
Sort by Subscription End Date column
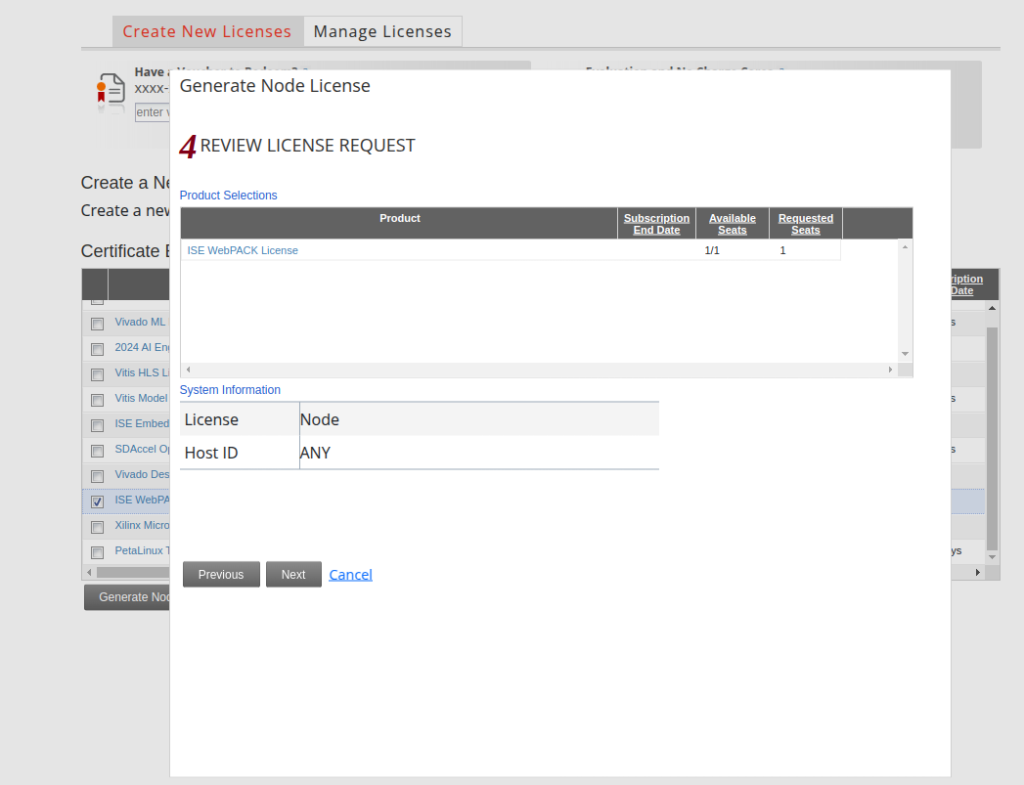tap(656, 224)
